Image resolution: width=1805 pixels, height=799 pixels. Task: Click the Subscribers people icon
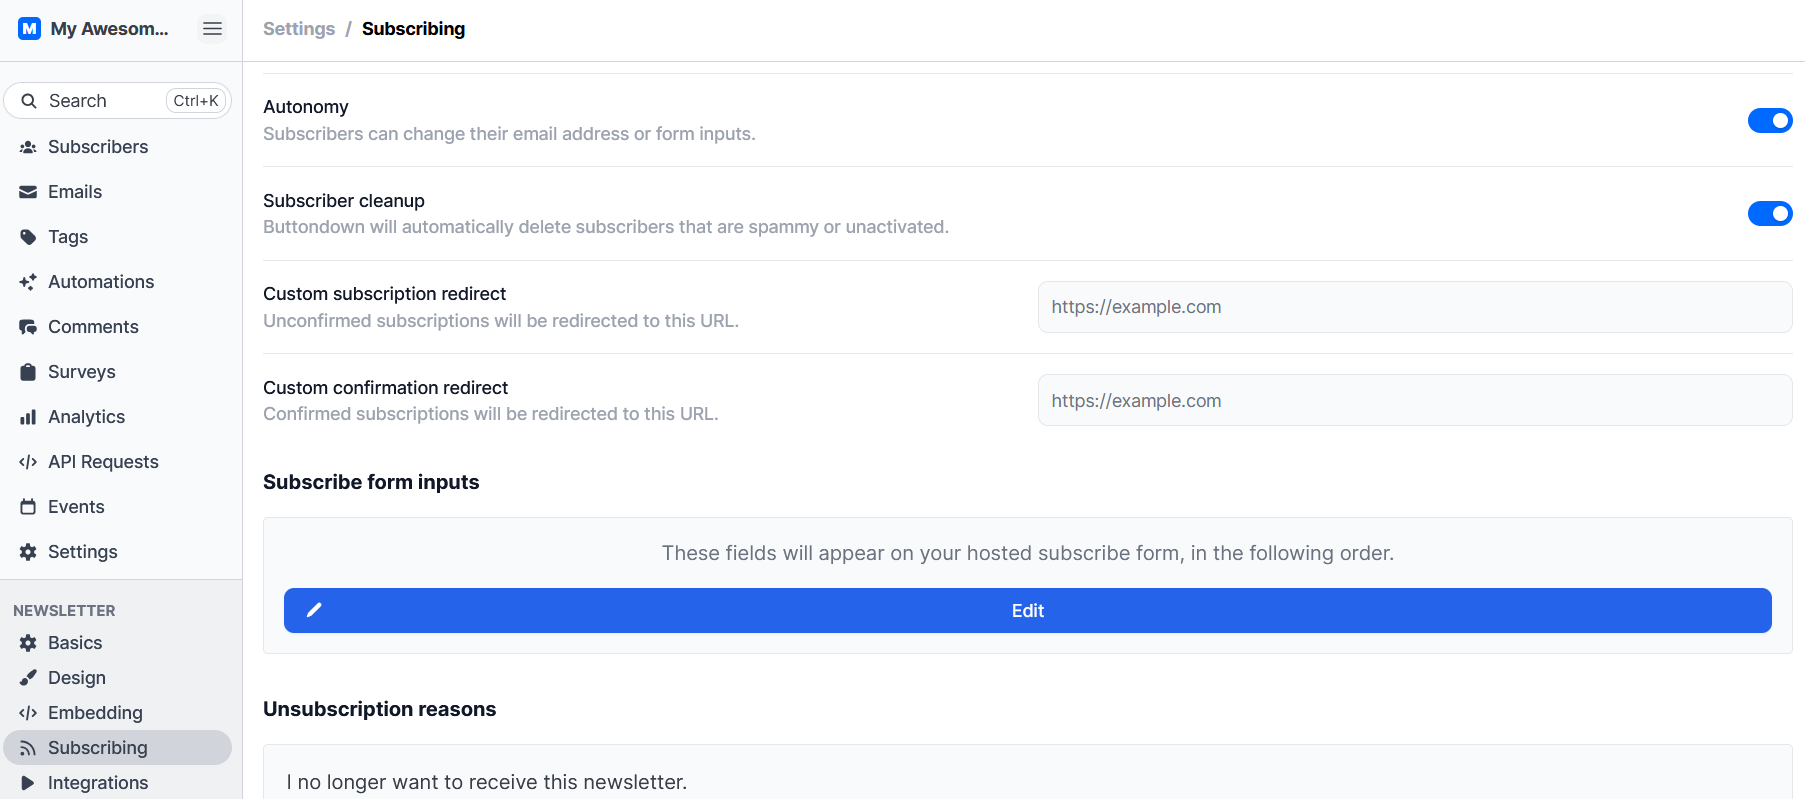[28, 147]
